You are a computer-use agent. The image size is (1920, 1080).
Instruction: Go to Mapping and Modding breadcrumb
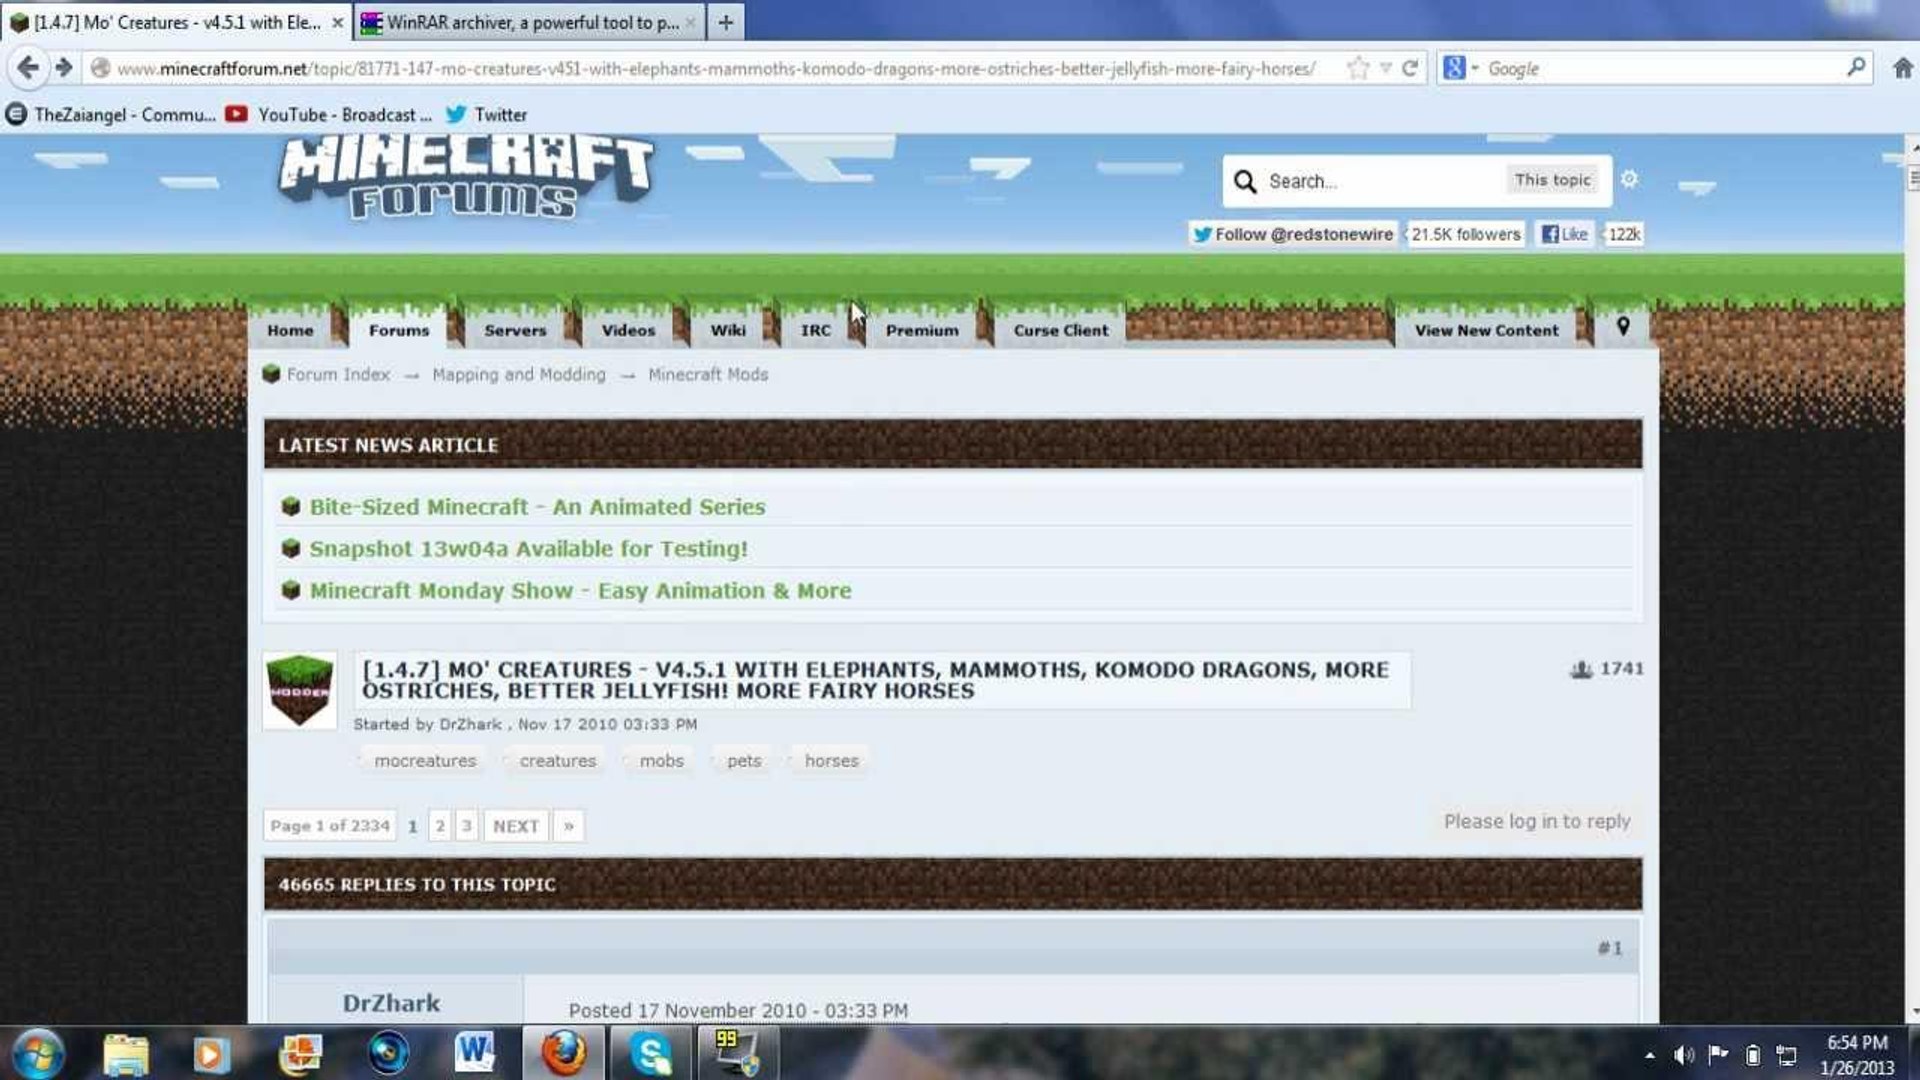(519, 374)
